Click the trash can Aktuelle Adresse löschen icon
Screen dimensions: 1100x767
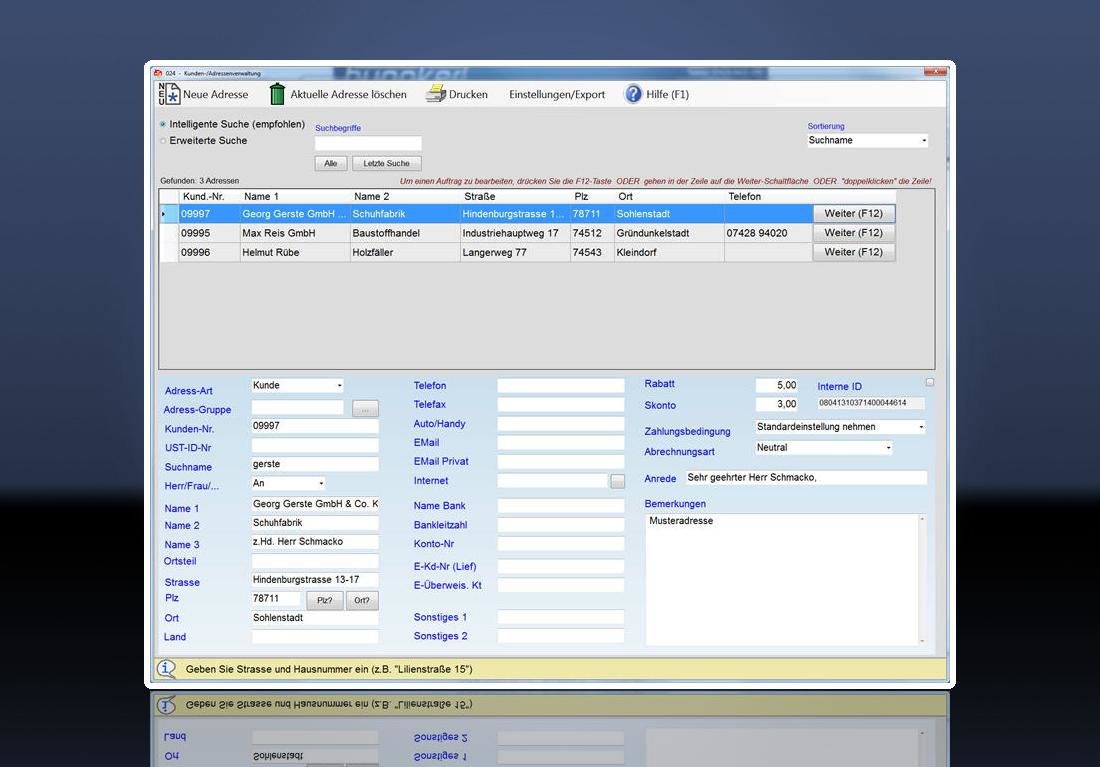pyautogui.click(x=277, y=94)
